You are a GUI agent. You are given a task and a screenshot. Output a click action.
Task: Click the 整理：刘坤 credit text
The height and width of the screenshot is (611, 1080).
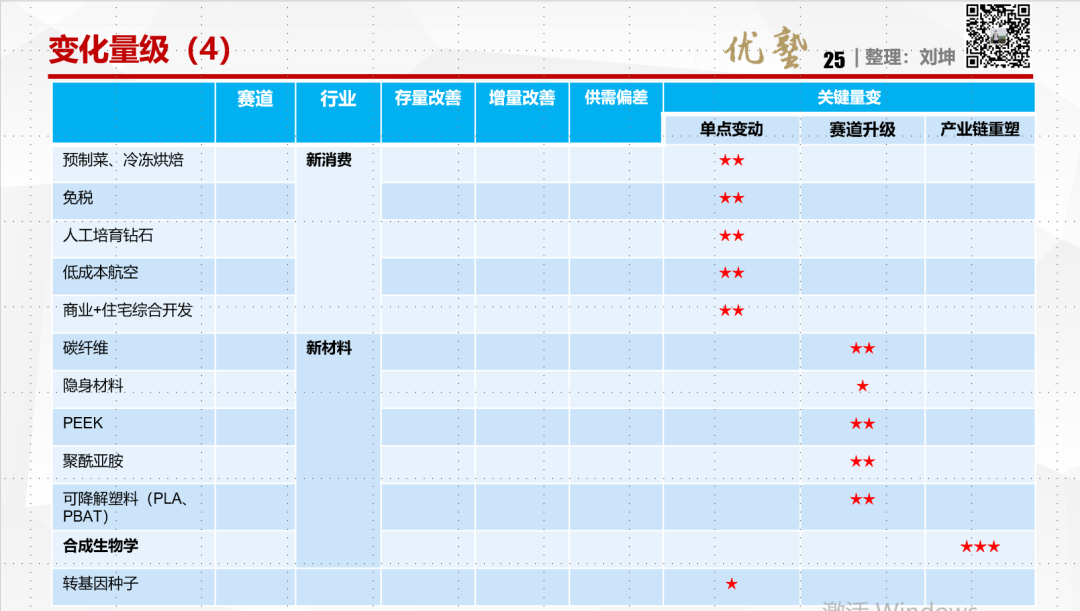[910, 57]
